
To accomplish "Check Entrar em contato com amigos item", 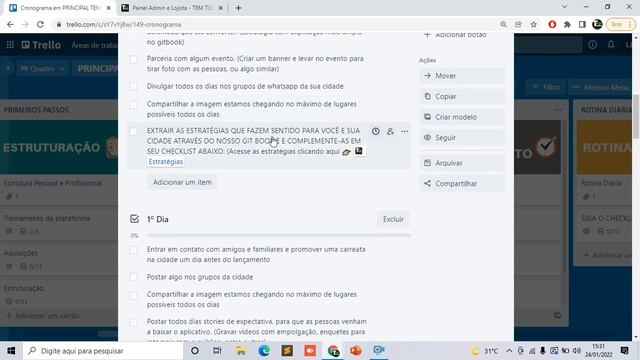I will (133, 250).
